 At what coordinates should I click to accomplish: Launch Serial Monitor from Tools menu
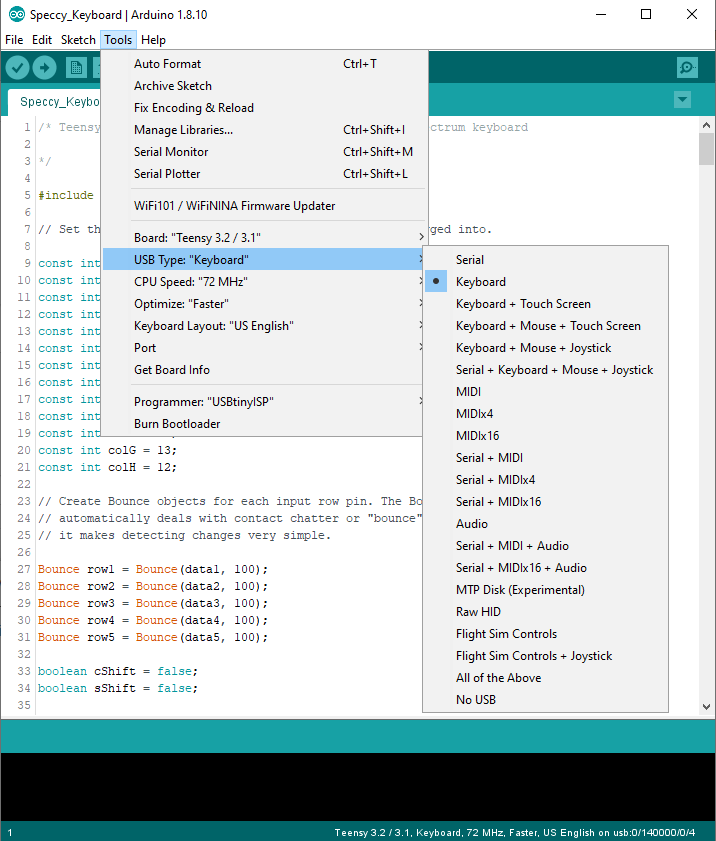[265, 152]
